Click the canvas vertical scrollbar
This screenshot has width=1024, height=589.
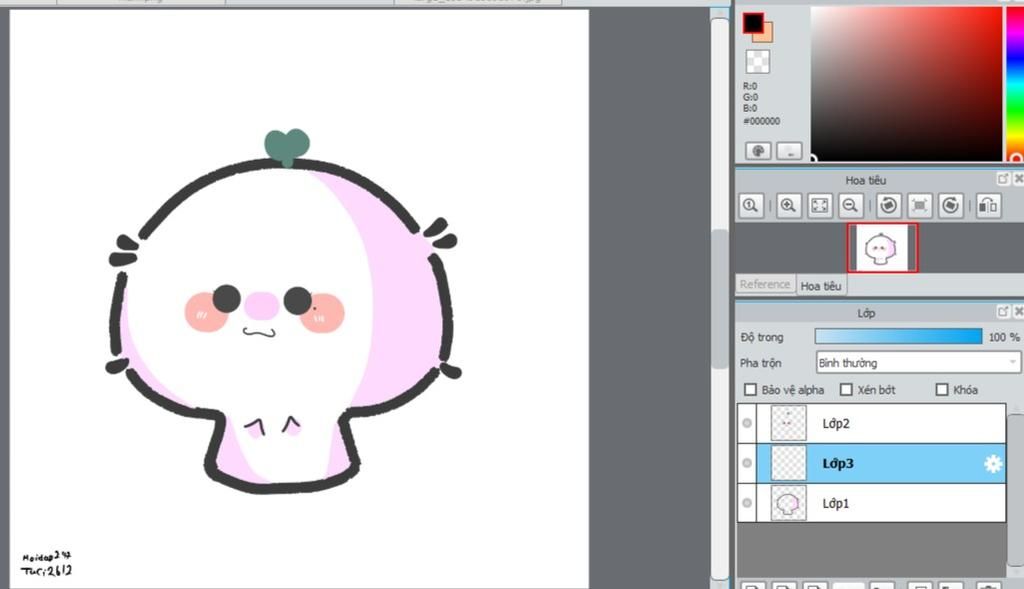coord(720,299)
